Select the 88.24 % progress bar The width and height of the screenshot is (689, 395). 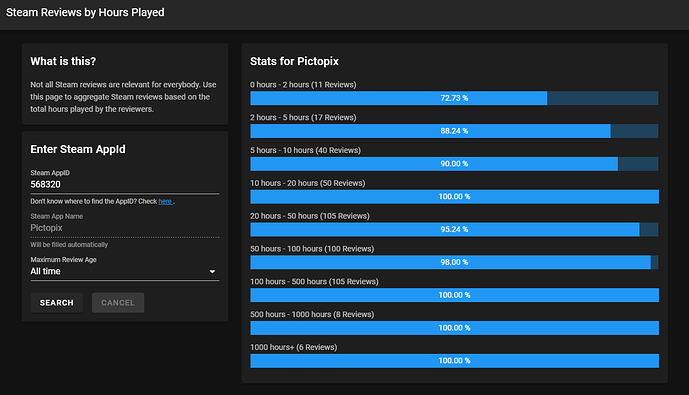point(454,131)
